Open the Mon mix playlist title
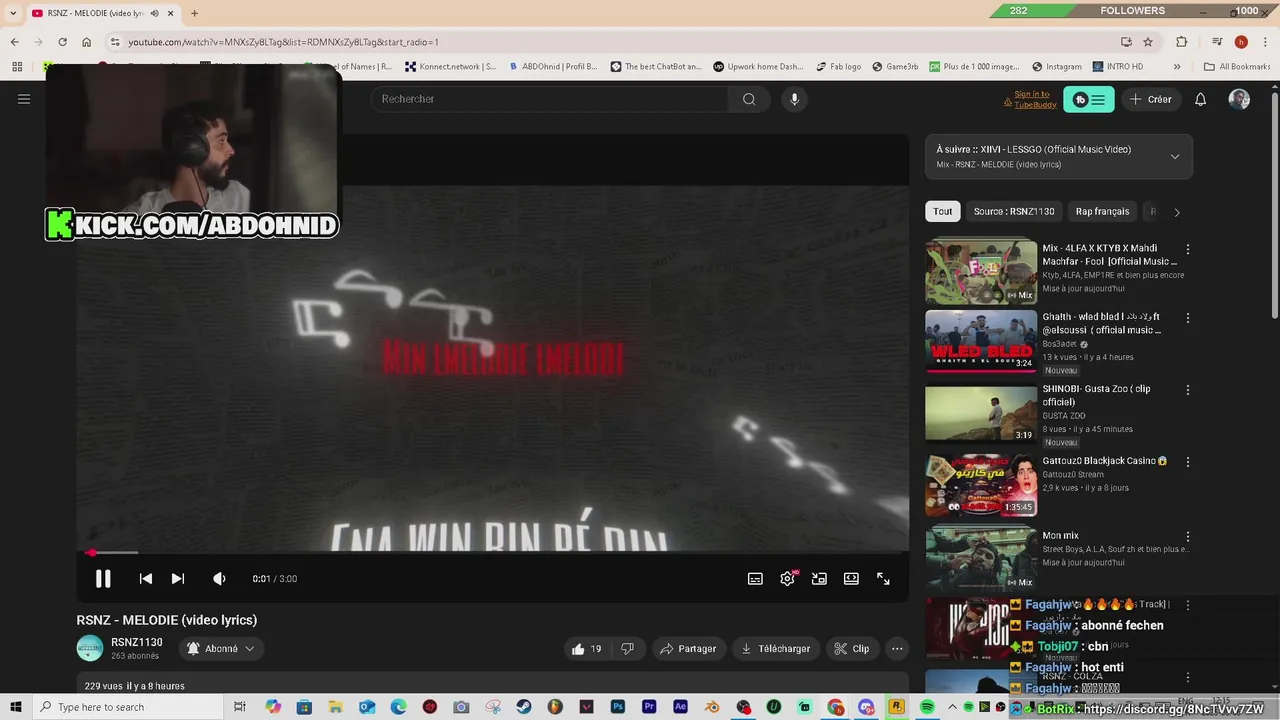Screen dimensions: 1280x720 [x=1060, y=536]
